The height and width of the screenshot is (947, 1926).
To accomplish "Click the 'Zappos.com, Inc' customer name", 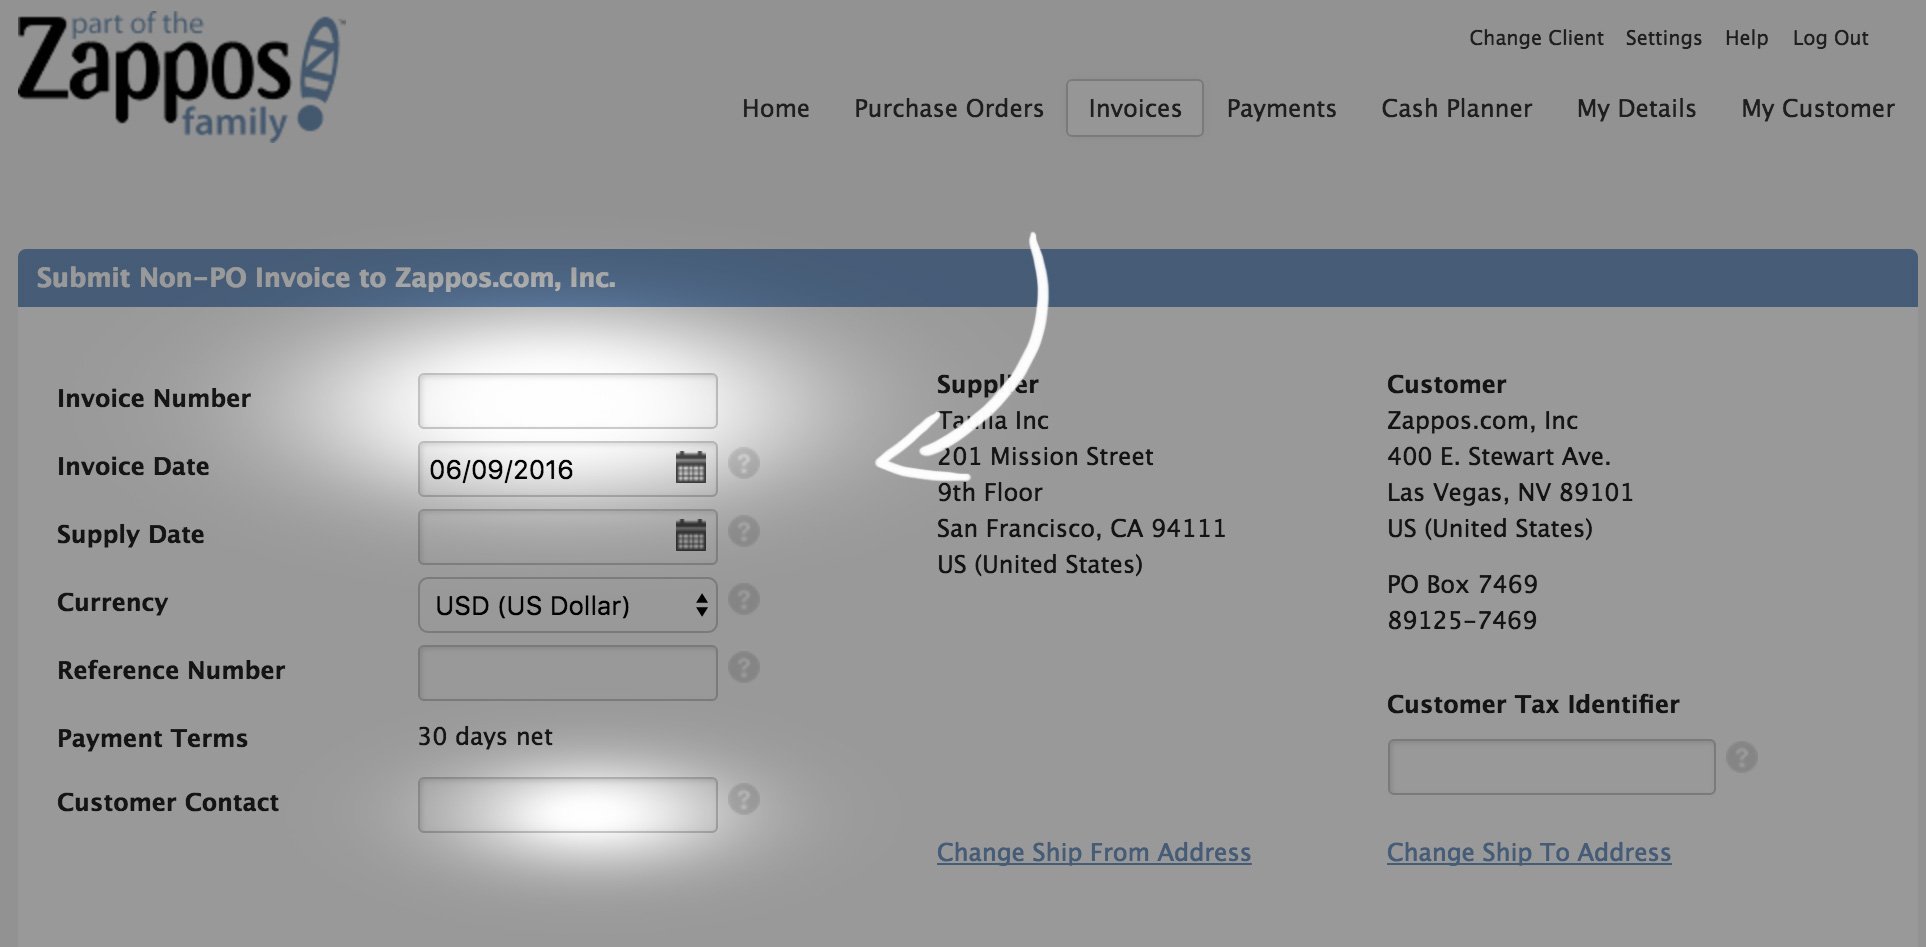I will 1482,420.
